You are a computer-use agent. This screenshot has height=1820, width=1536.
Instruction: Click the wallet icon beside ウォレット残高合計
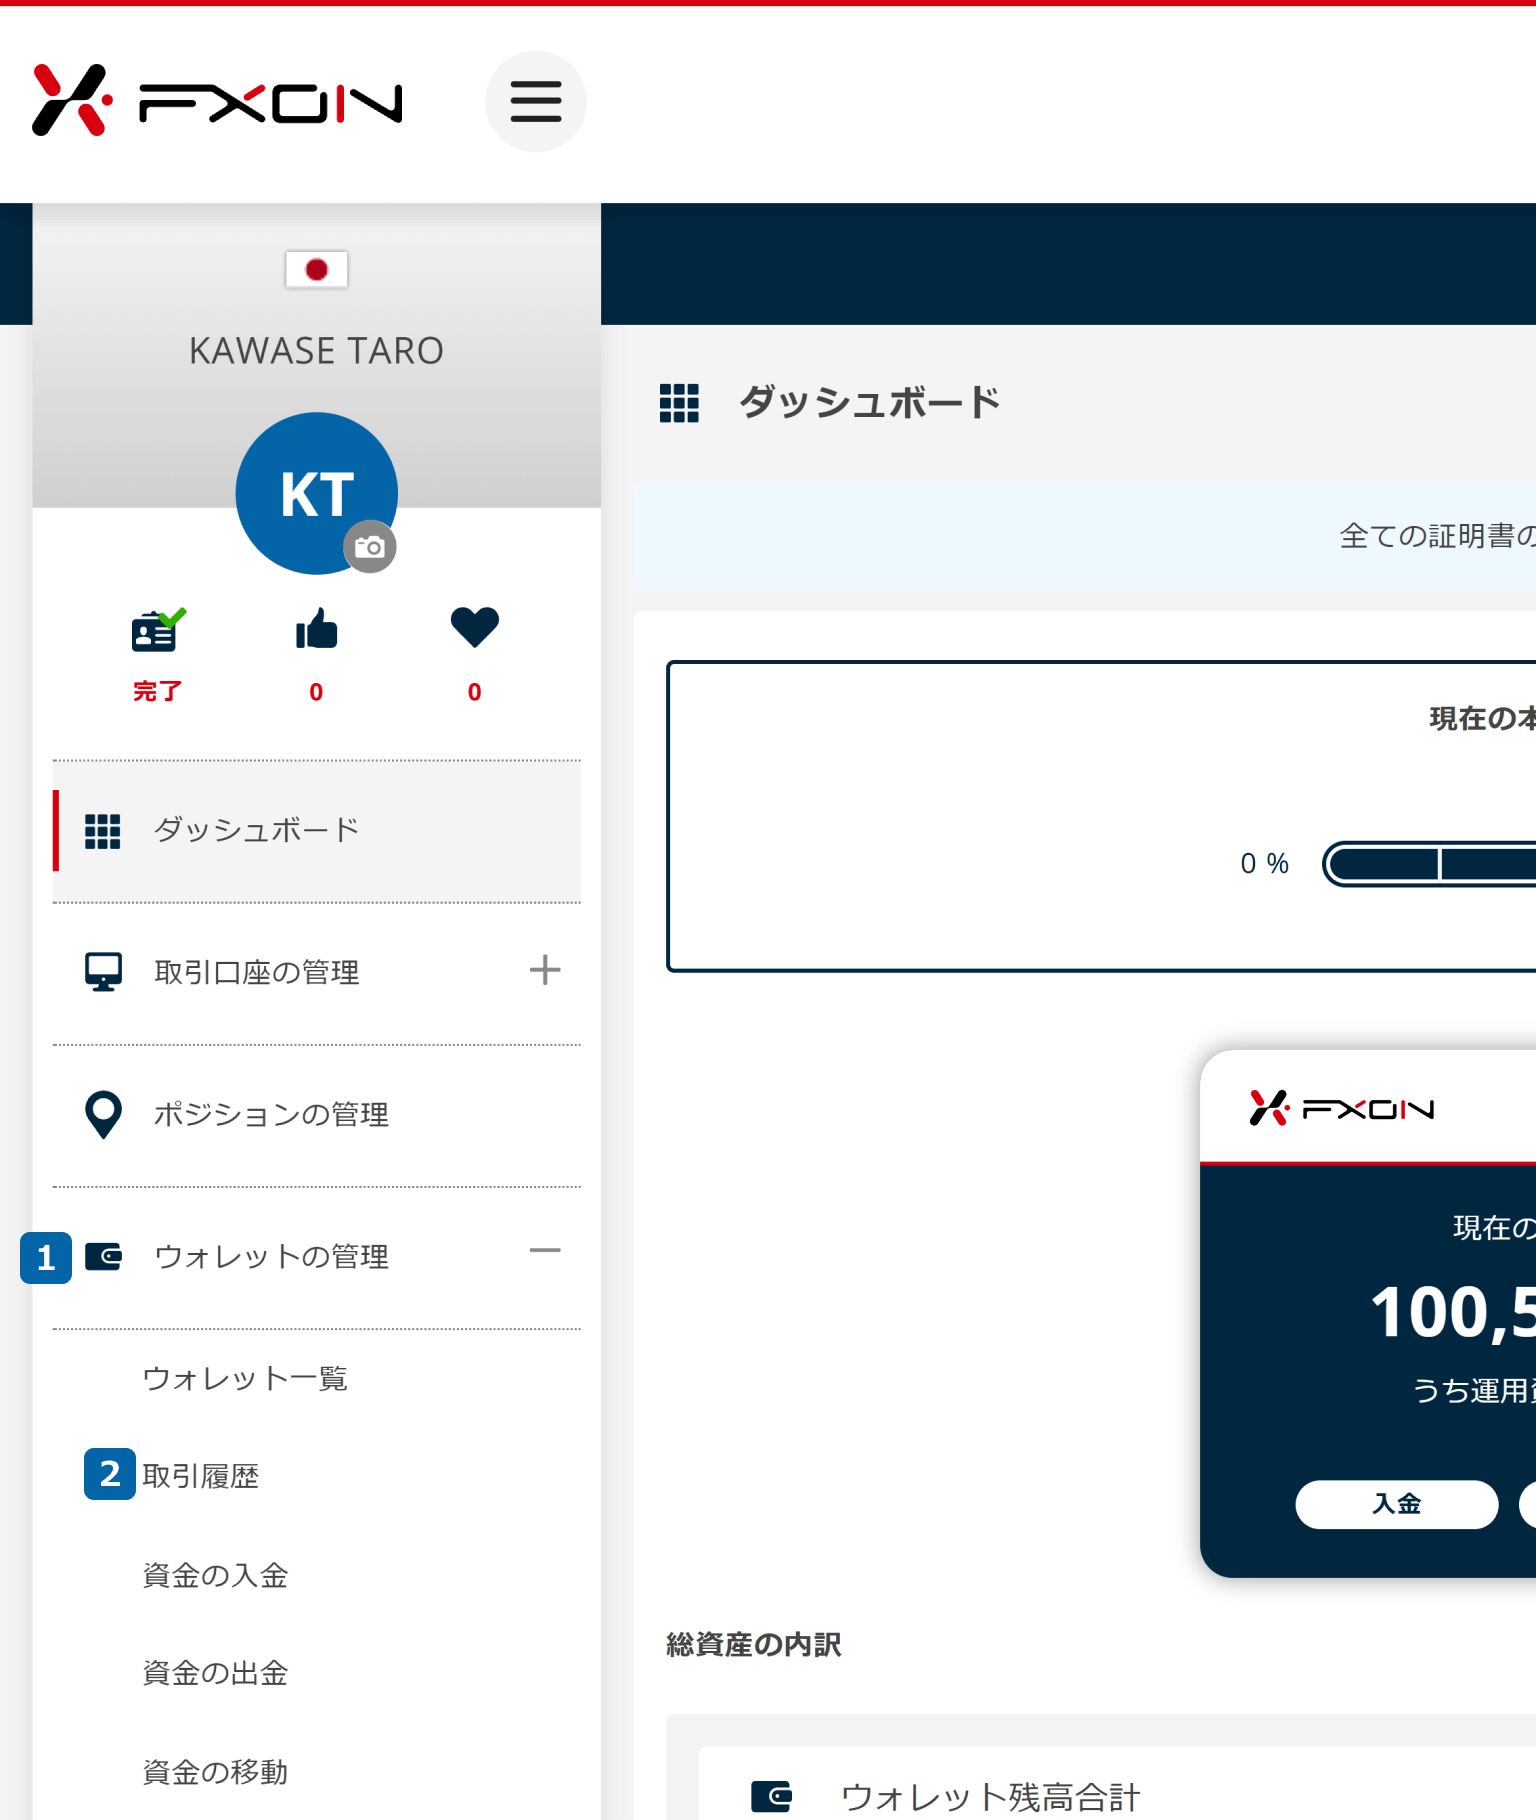point(771,1796)
